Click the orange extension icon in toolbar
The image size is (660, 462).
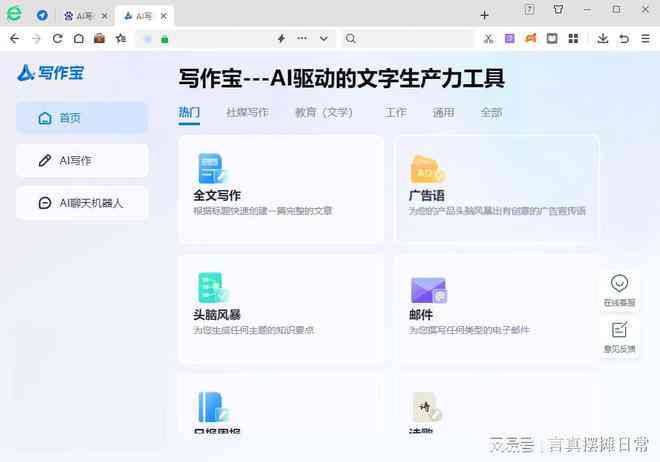point(531,39)
